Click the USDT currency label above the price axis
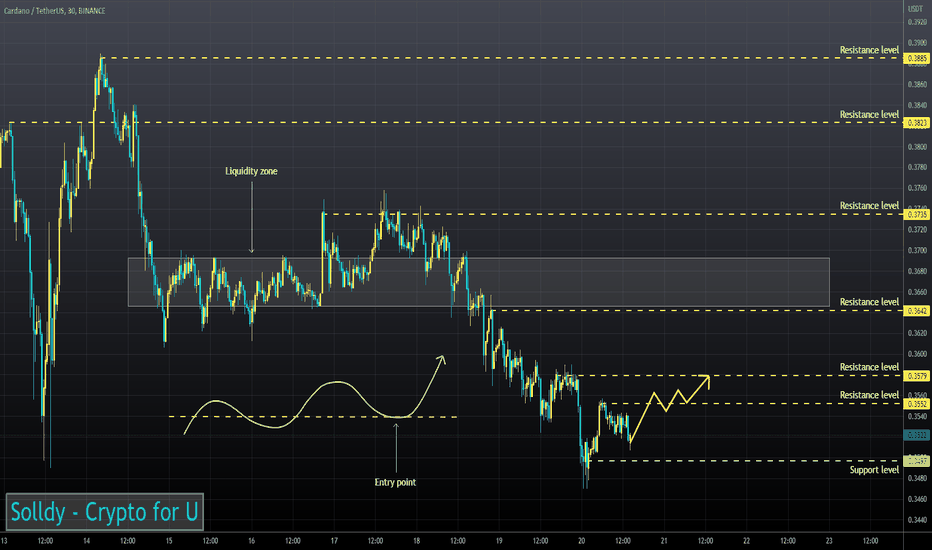Image resolution: width=932 pixels, height=550 pixels. click(915, 8)
